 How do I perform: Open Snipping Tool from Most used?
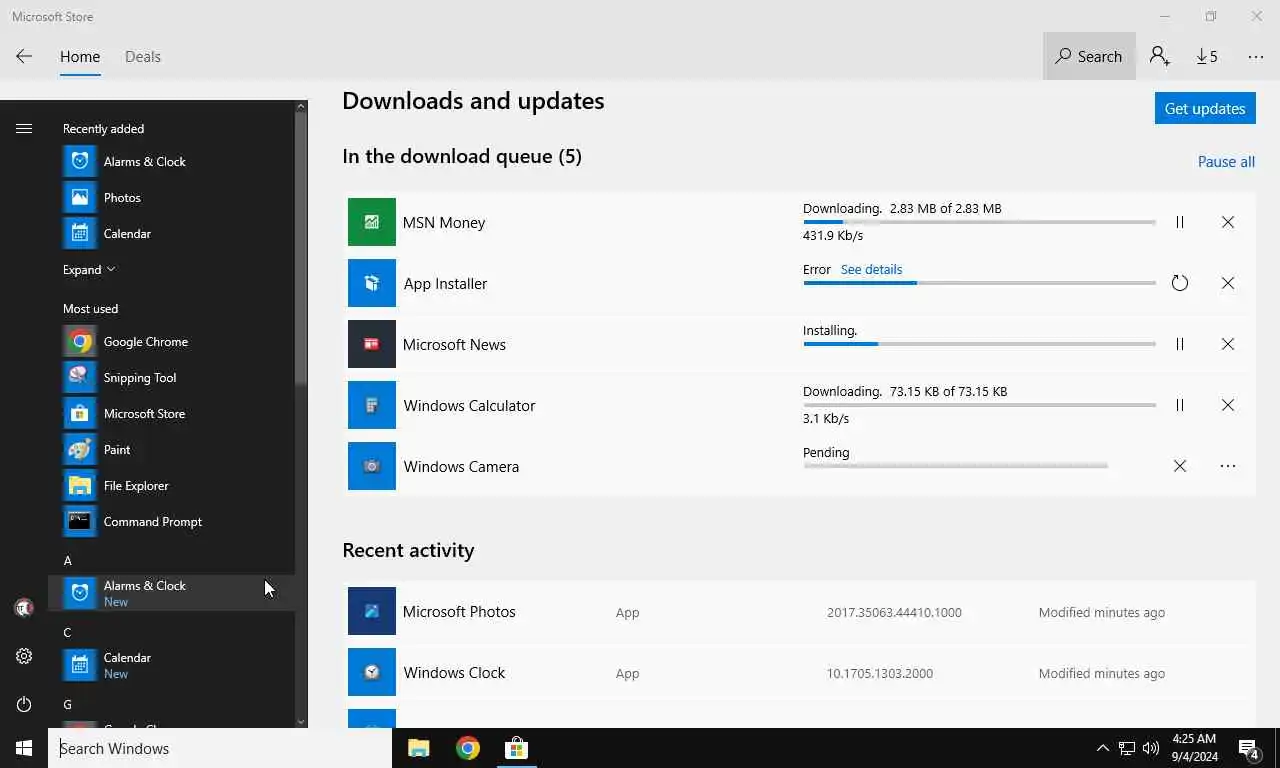pos(171,377)
